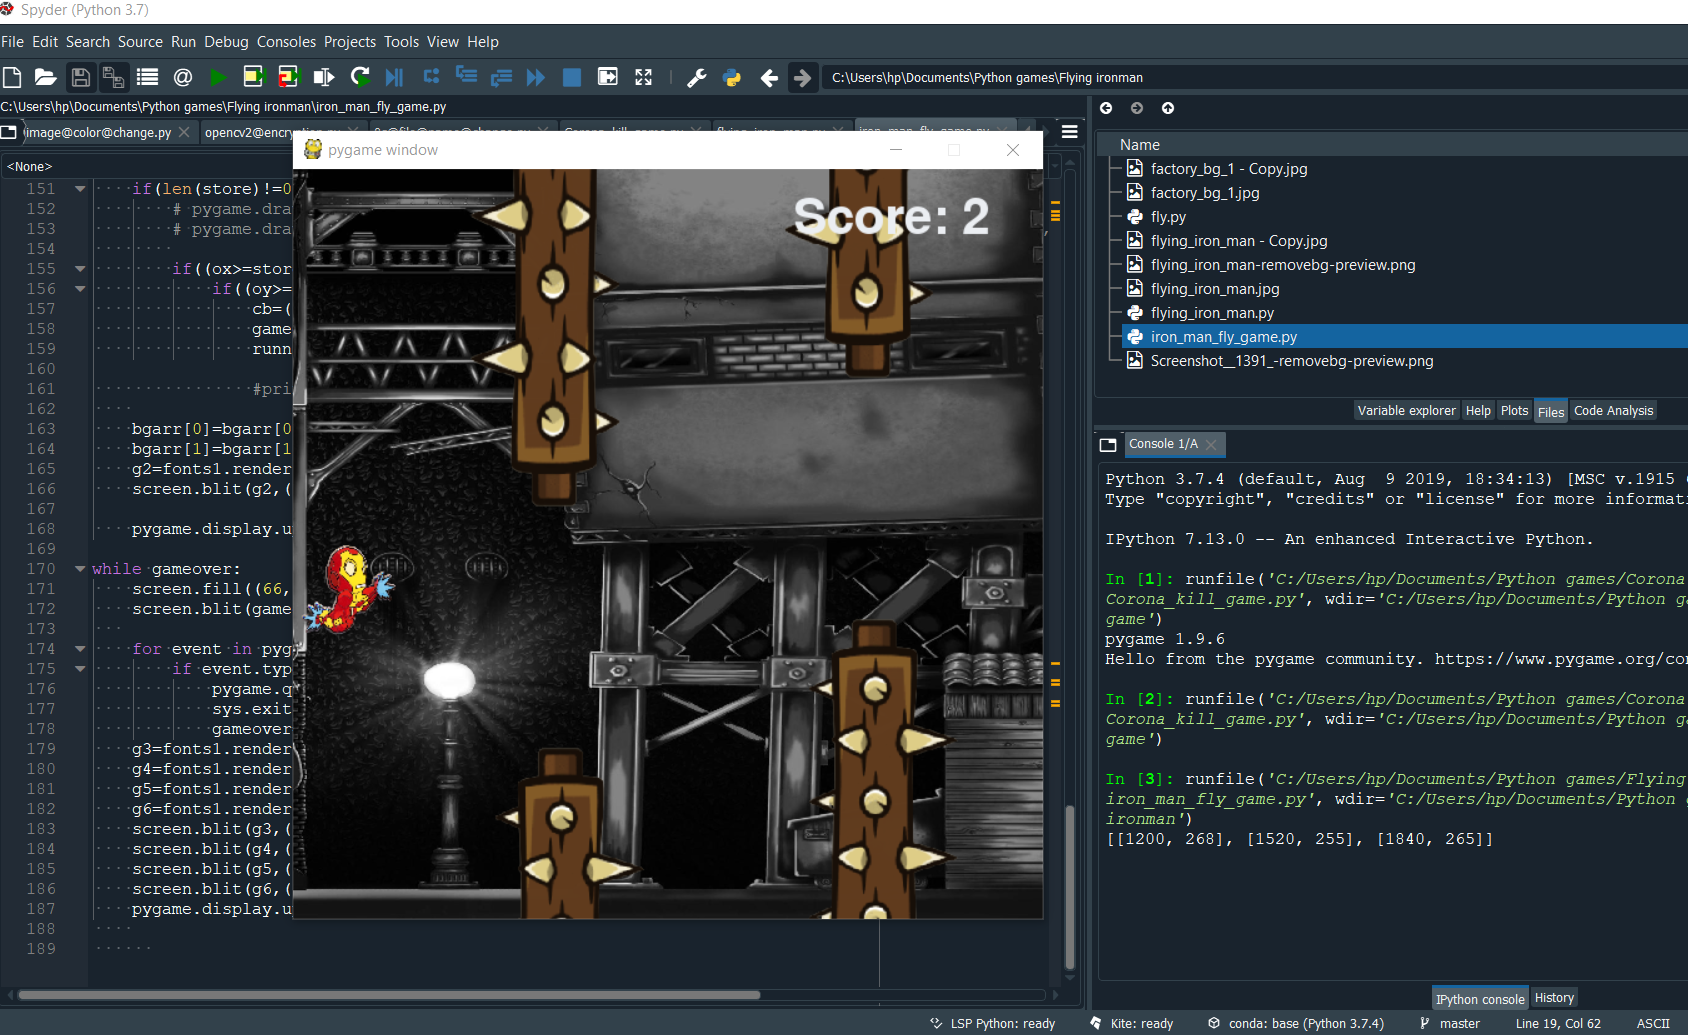Go back with the left arrow icon
This screenshot has width=1688, height=1035.
point(768,77)
